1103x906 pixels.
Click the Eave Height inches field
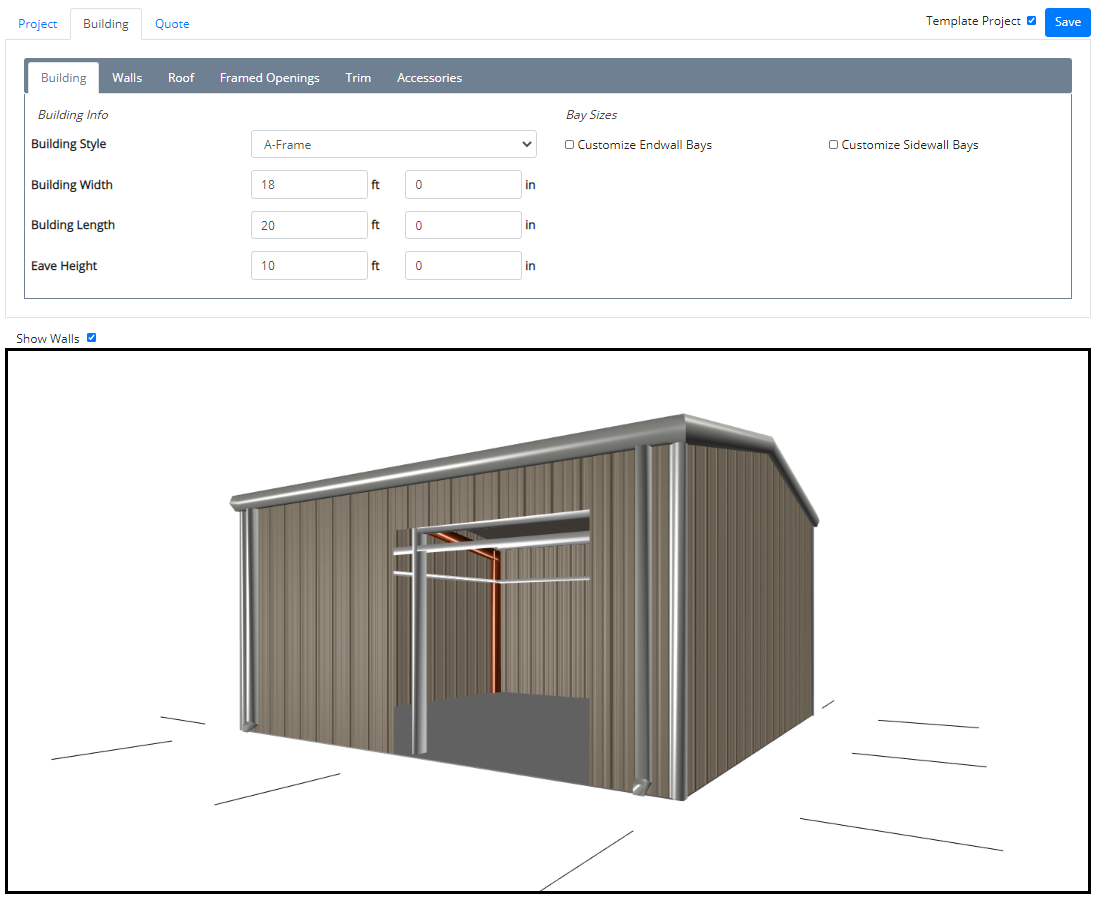pyautogui.click(x=463, y=266)
